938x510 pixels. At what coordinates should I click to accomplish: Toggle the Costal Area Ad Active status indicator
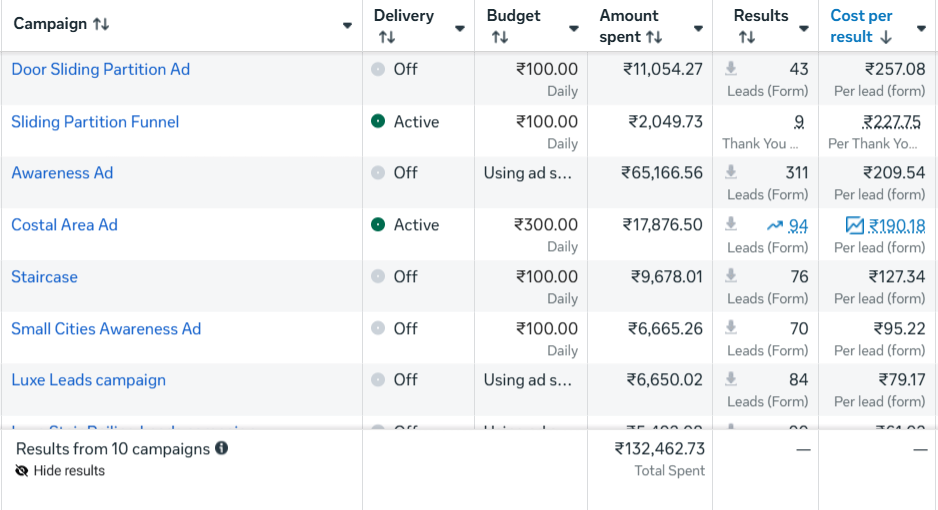pyautogui.click(x=377, y=225)
